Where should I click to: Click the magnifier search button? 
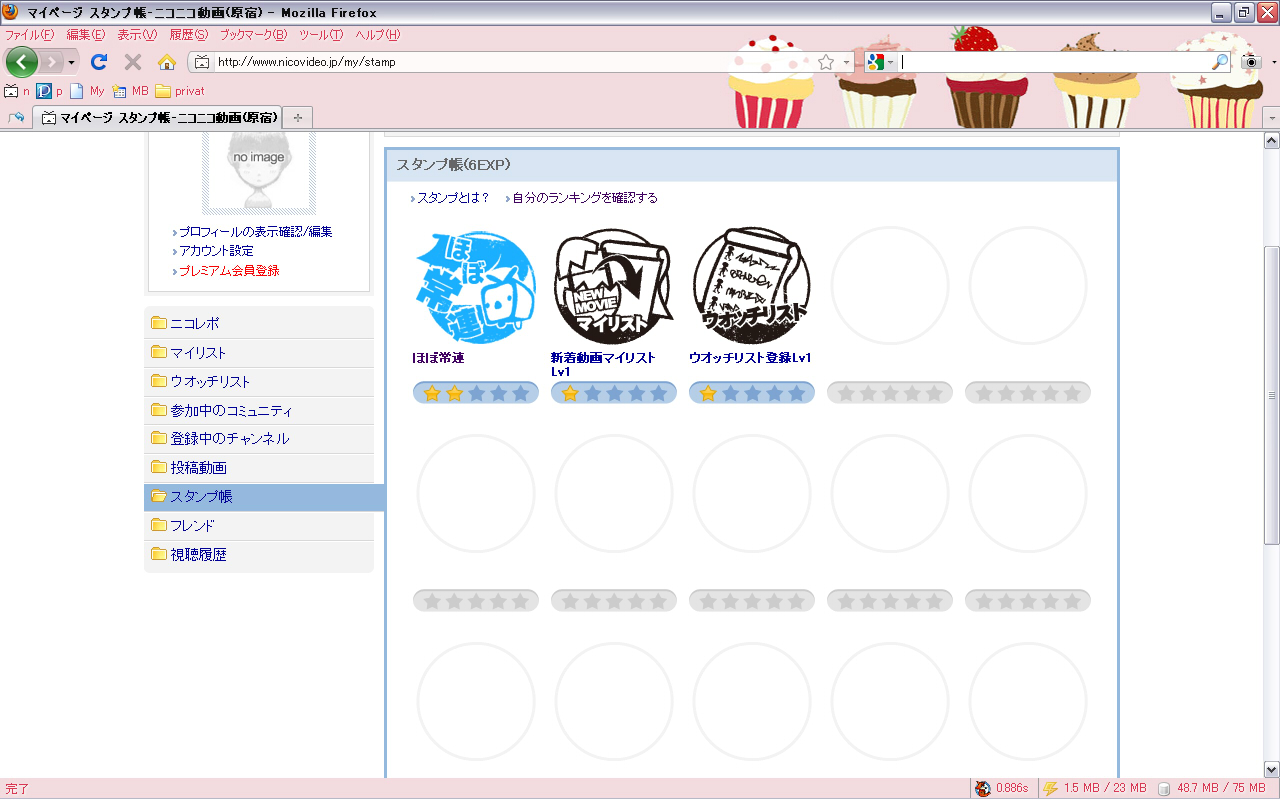tap(1220, 62)
